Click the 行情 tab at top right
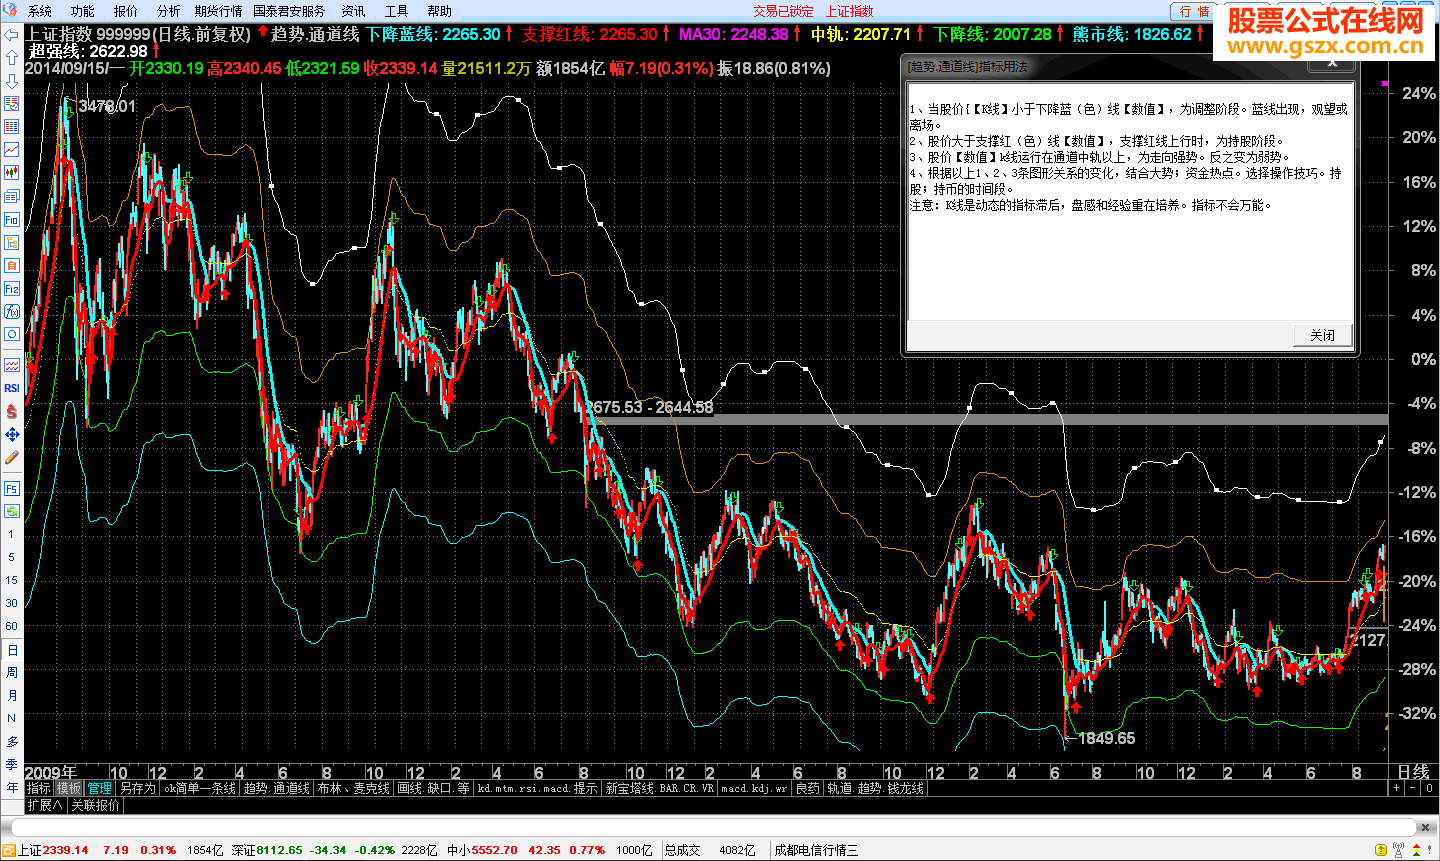Image resolution: width=1440 pixels, height=861 pixels. [x=1194, y=12]
